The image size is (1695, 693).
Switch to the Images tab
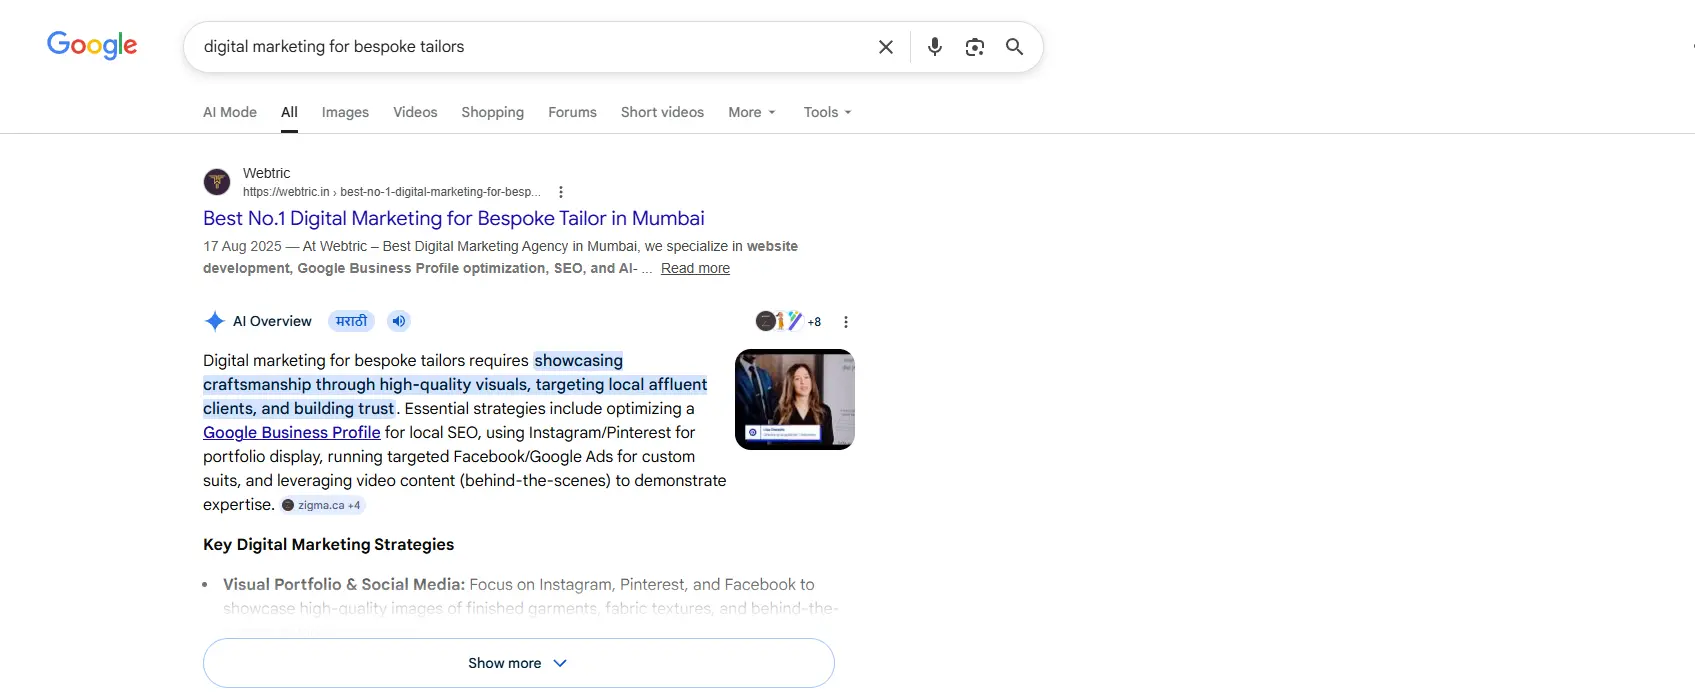345,112
